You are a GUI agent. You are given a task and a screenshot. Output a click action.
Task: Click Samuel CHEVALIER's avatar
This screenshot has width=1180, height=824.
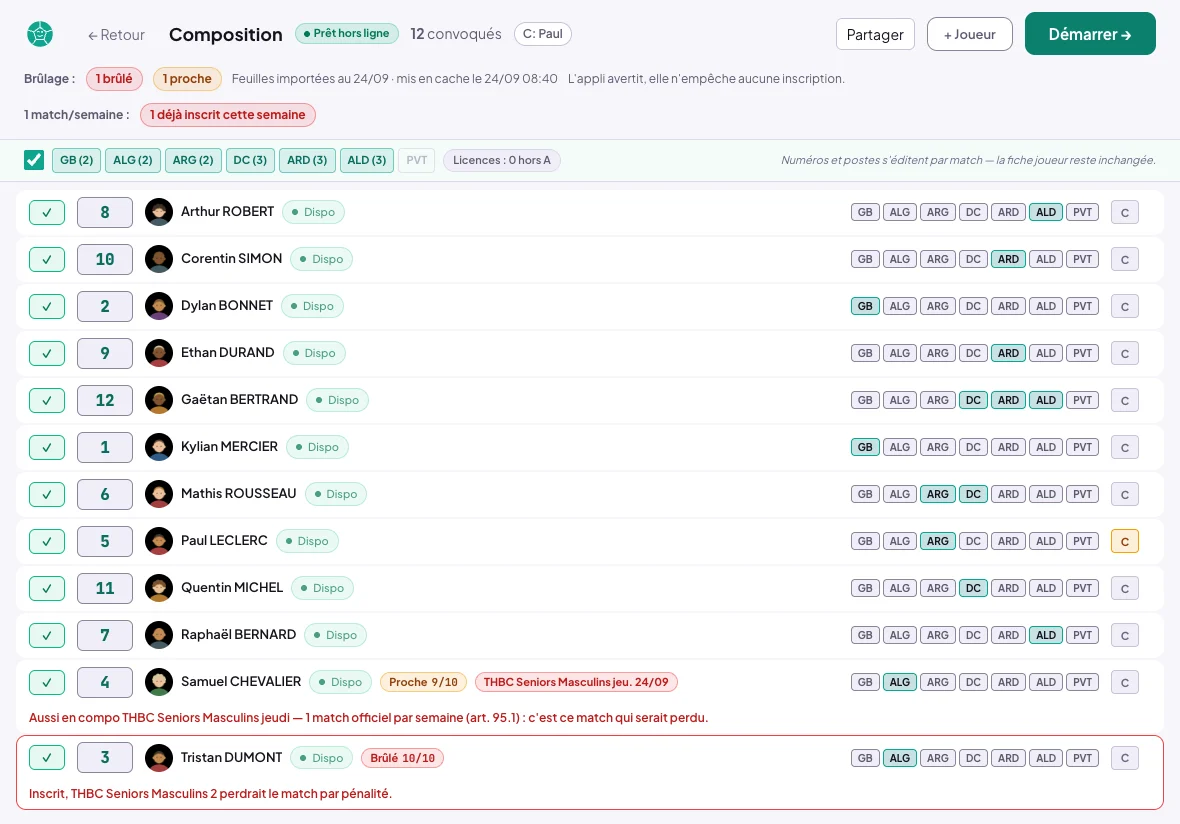(159, 683)
